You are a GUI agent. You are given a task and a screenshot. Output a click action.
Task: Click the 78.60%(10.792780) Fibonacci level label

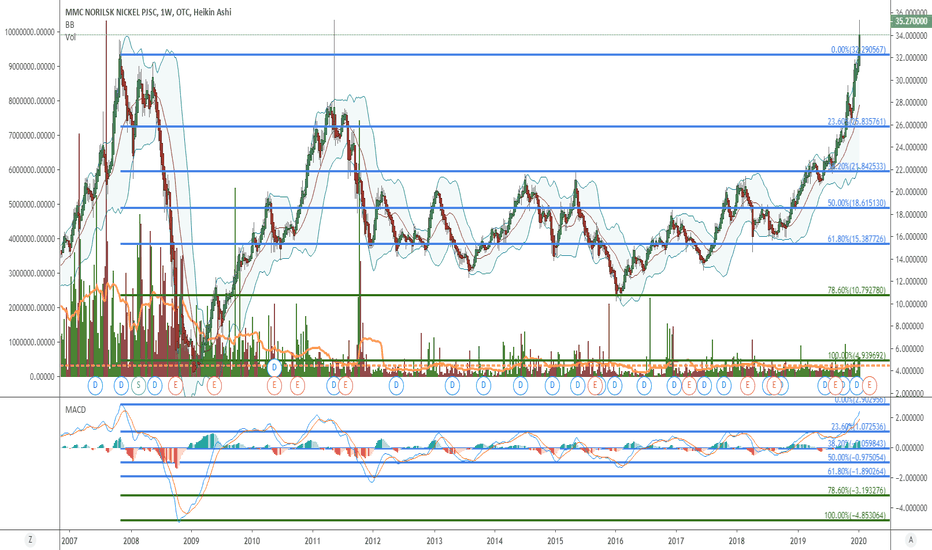857,290
